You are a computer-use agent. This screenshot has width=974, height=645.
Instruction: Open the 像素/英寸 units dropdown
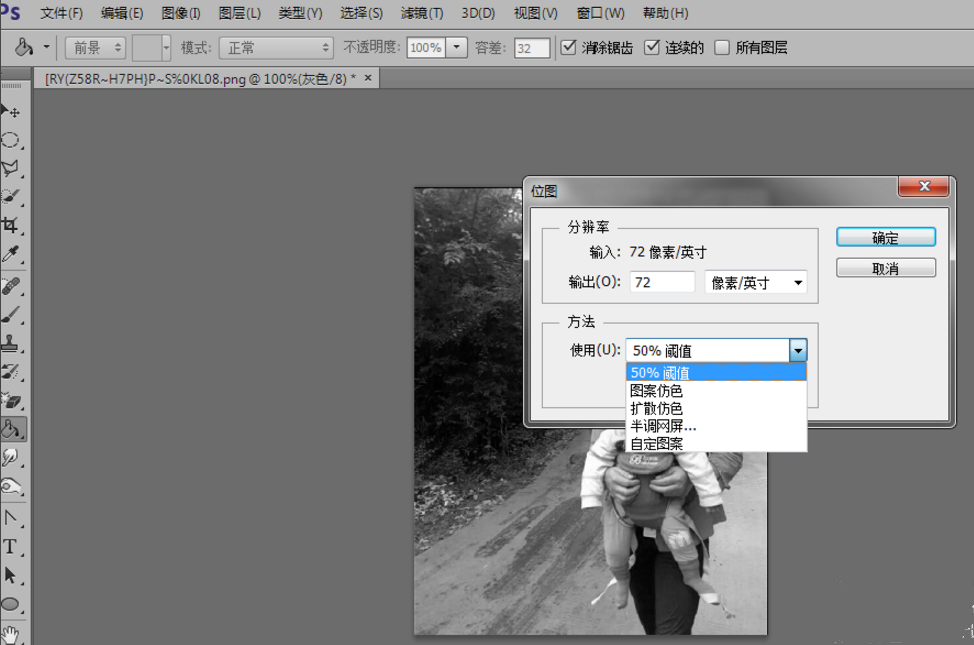pyautogui.click(x=755, y=282)
